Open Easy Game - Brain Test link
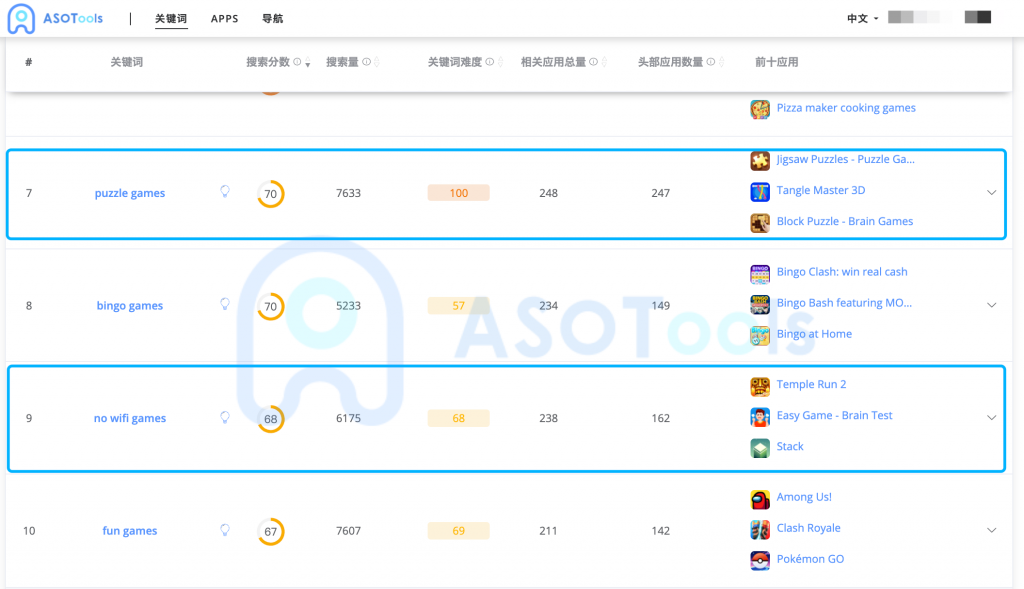 coord(834,415)
